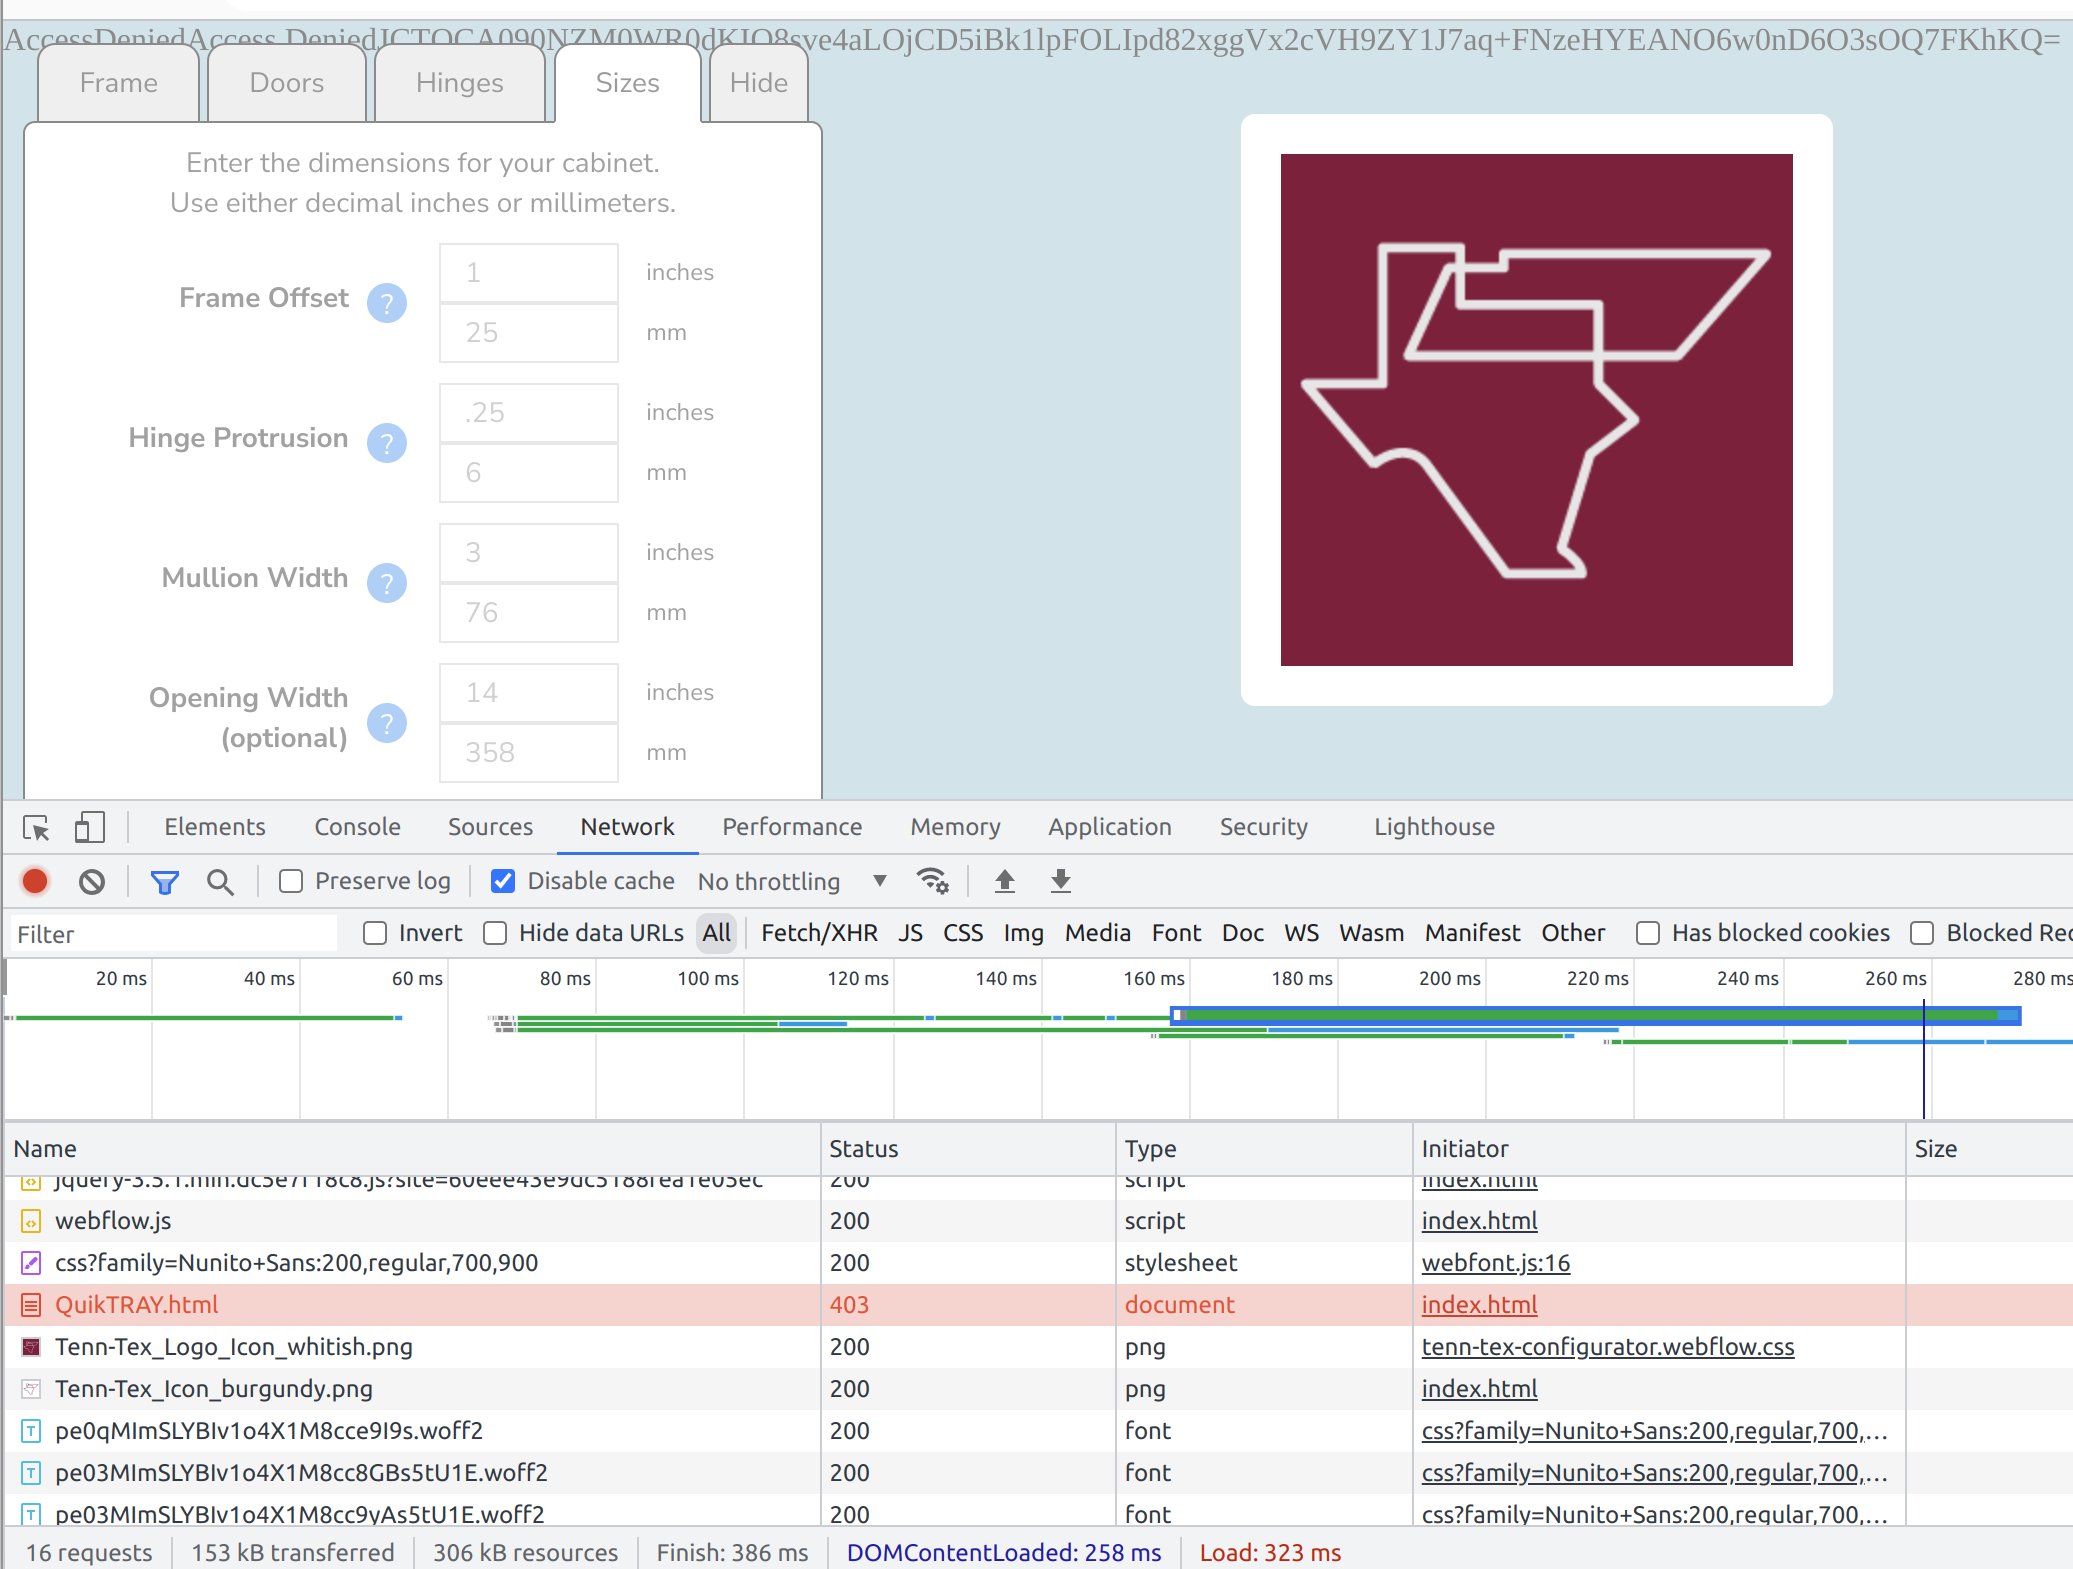The image size is (2073, 1569).
Task: Toggle the device toolbar icon
Action: (89, 828)
